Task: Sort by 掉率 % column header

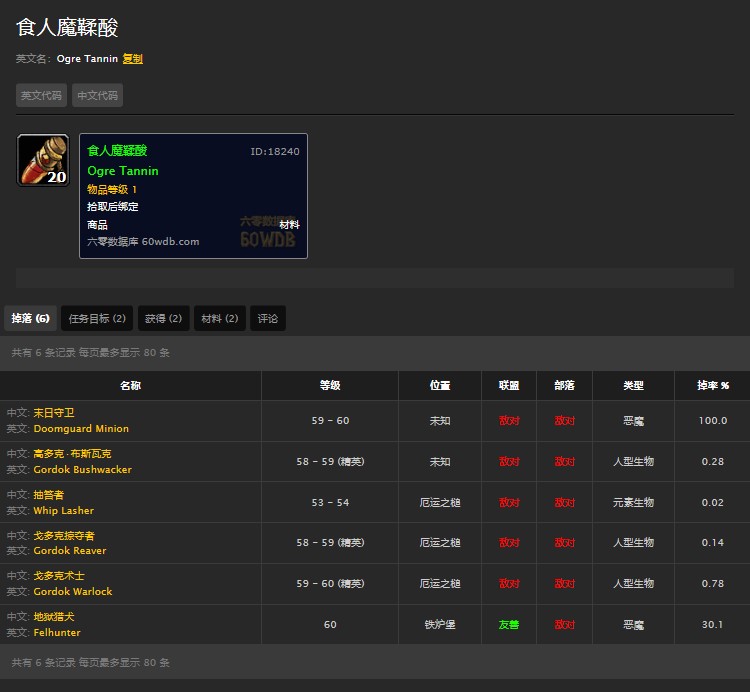Action: [x=713, y=386]
